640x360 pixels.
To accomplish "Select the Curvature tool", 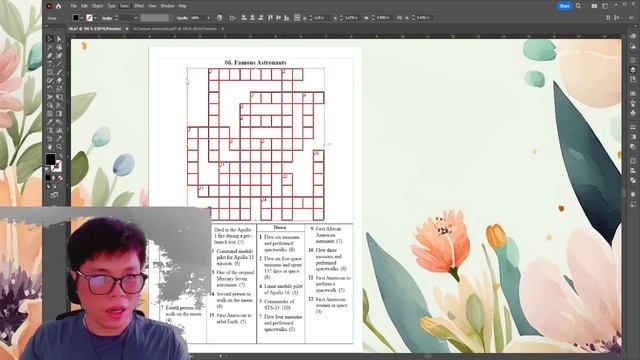I will click(59, 56).
